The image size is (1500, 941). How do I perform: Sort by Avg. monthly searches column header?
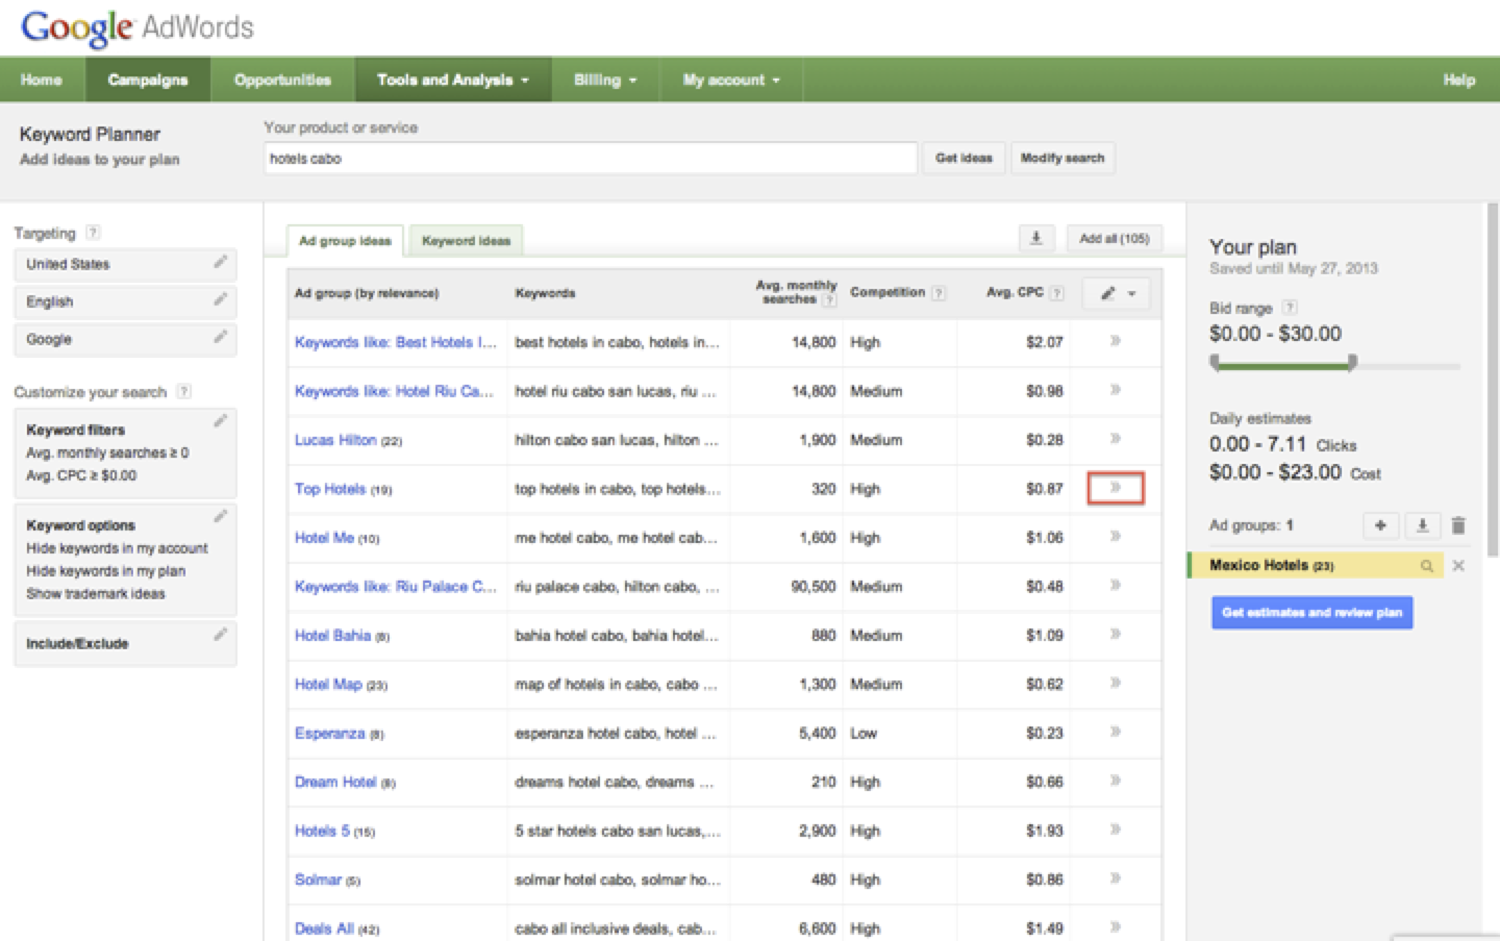(x=796, y=292)
